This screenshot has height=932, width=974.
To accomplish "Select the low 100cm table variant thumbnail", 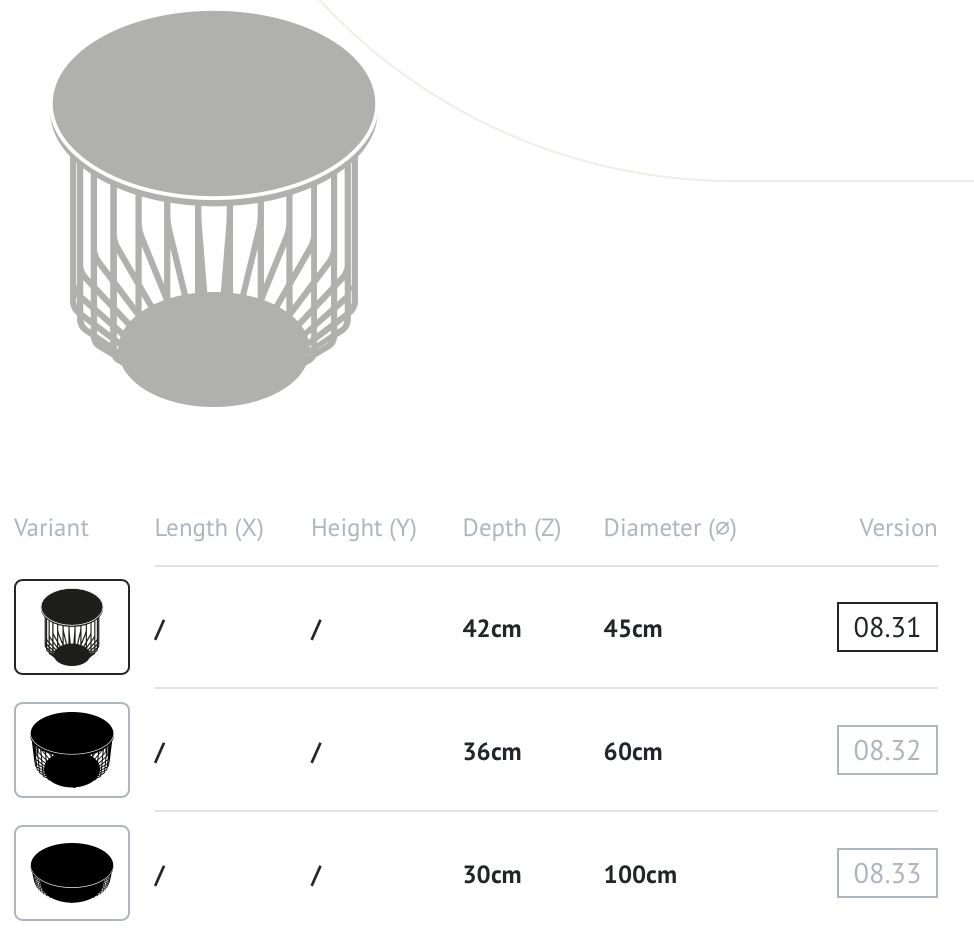I will point(72,873).
